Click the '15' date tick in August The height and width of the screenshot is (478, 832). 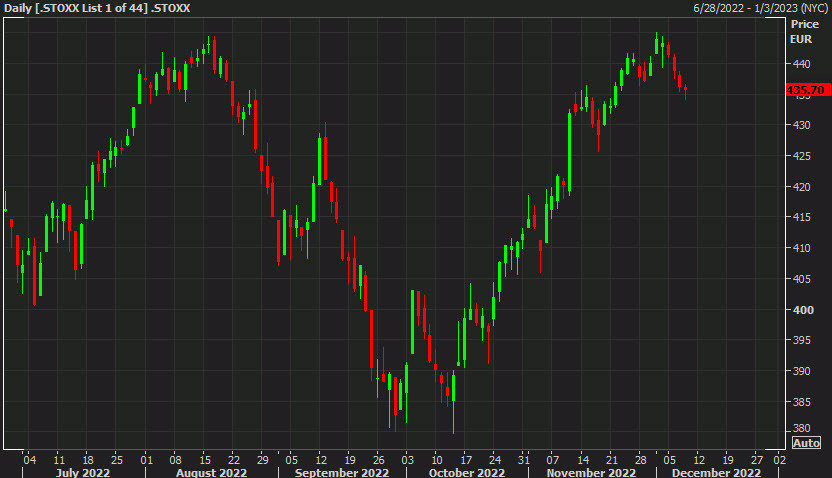pyautogui.click(x=205, y=460)
